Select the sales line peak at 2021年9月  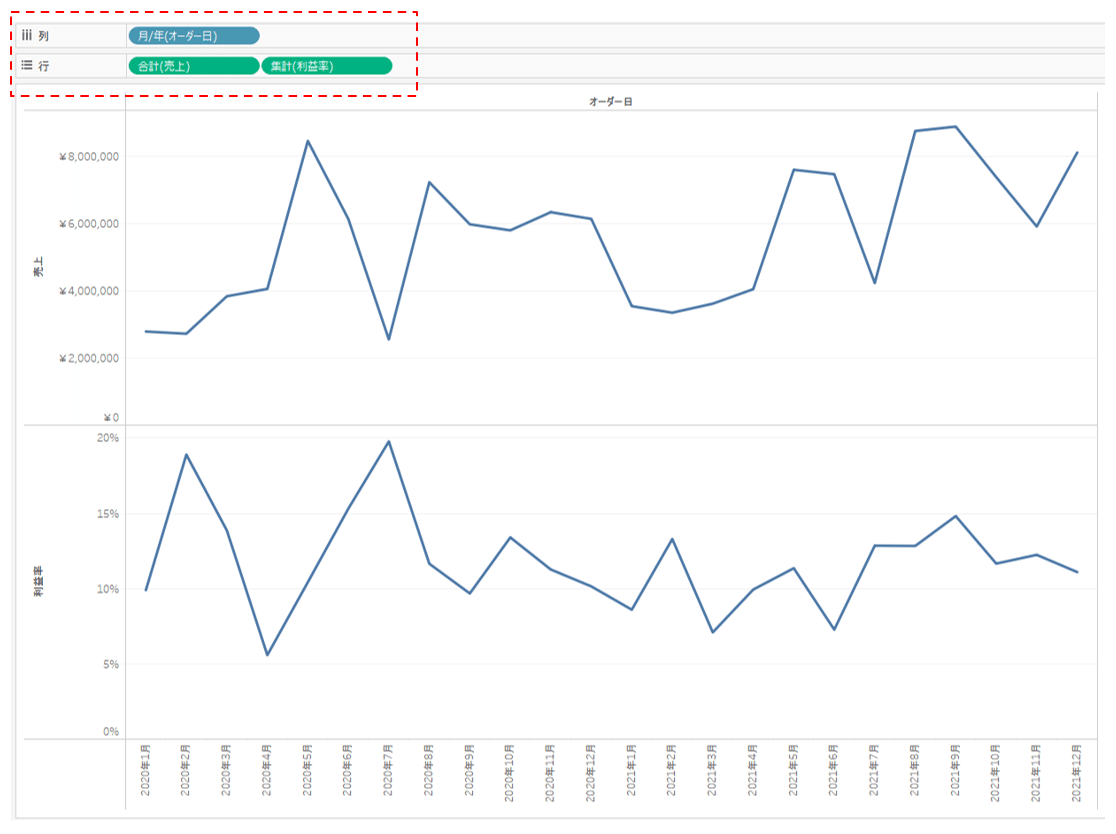(955, 127)
